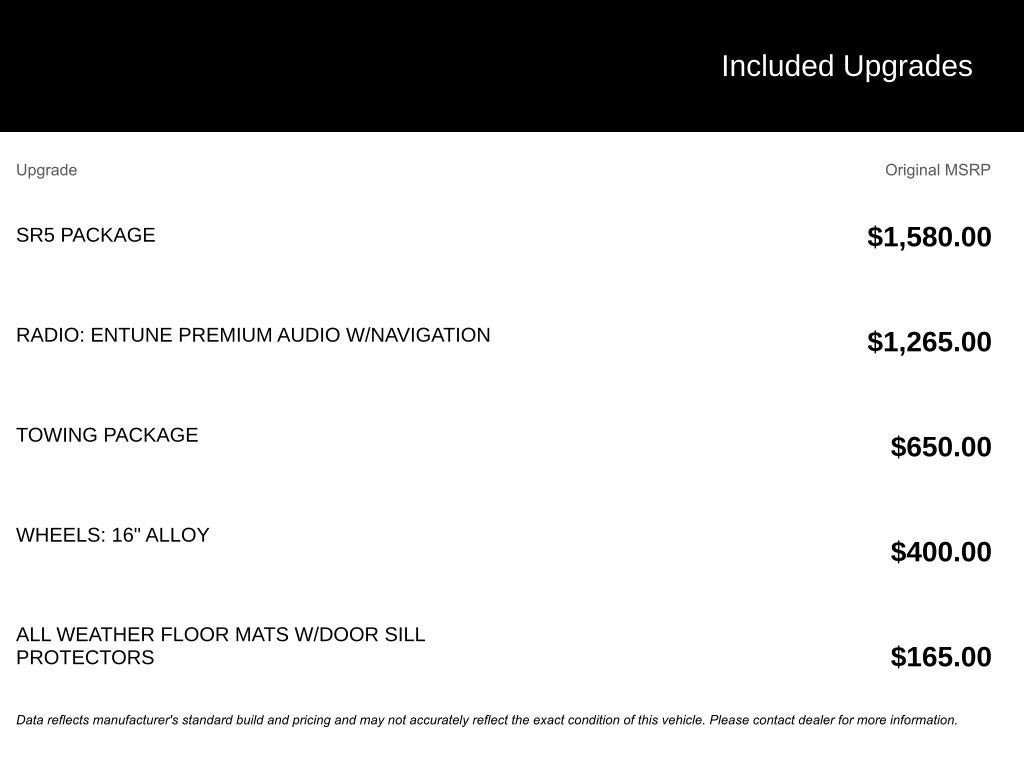Select the Wheels 16" Alloy upgrade
The image size is (1024, 768).
[x=112, y=535]
